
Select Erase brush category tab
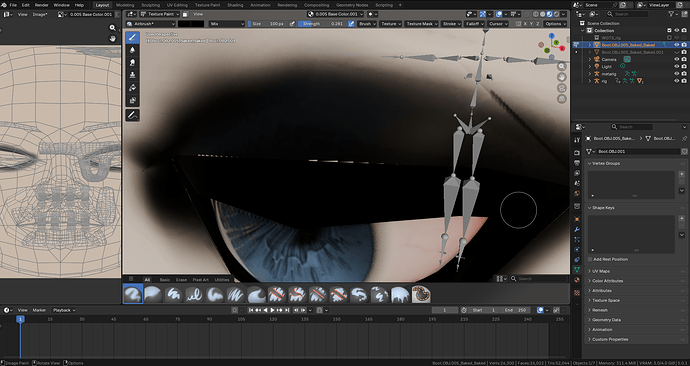point(181,280)
